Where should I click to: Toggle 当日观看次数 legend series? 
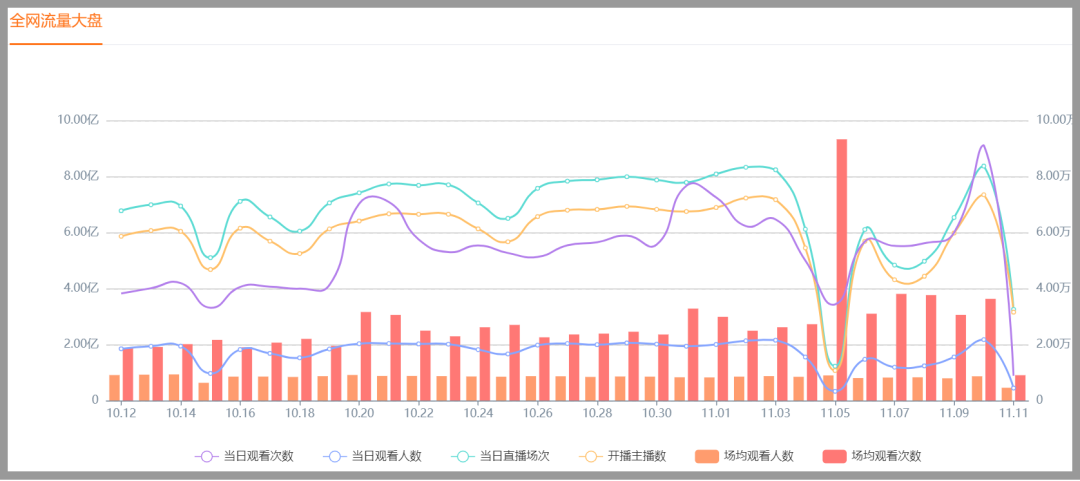245,456
